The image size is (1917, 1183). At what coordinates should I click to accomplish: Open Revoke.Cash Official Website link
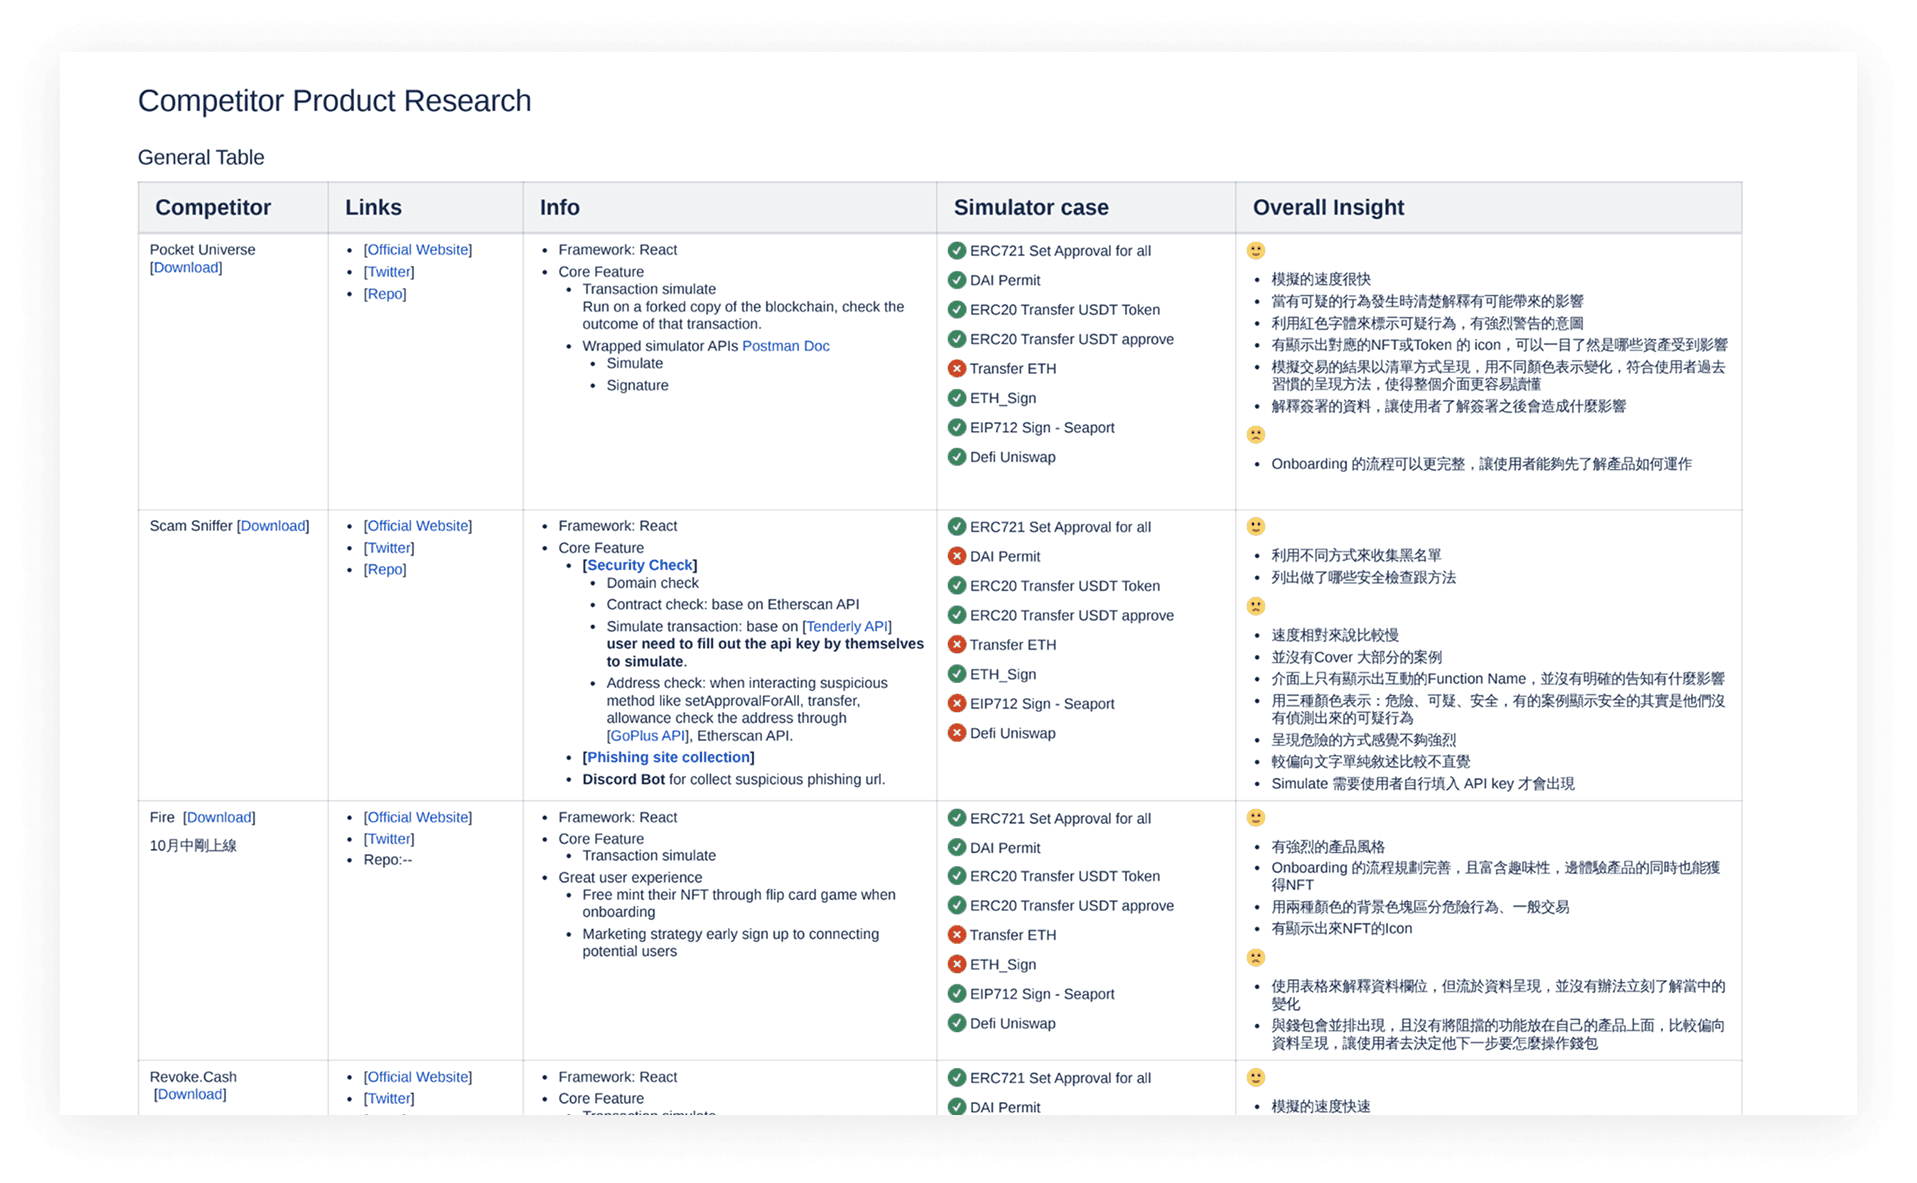click(x=418, y=1078)
